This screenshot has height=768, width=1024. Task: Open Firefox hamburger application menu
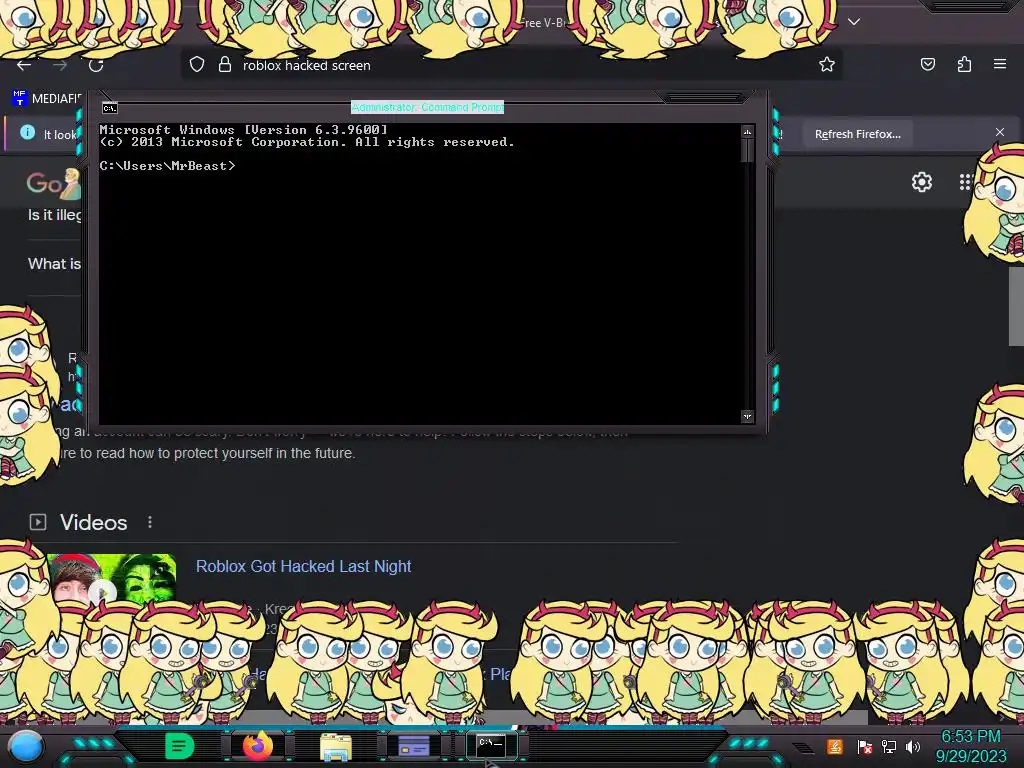tap(1000, 64)
